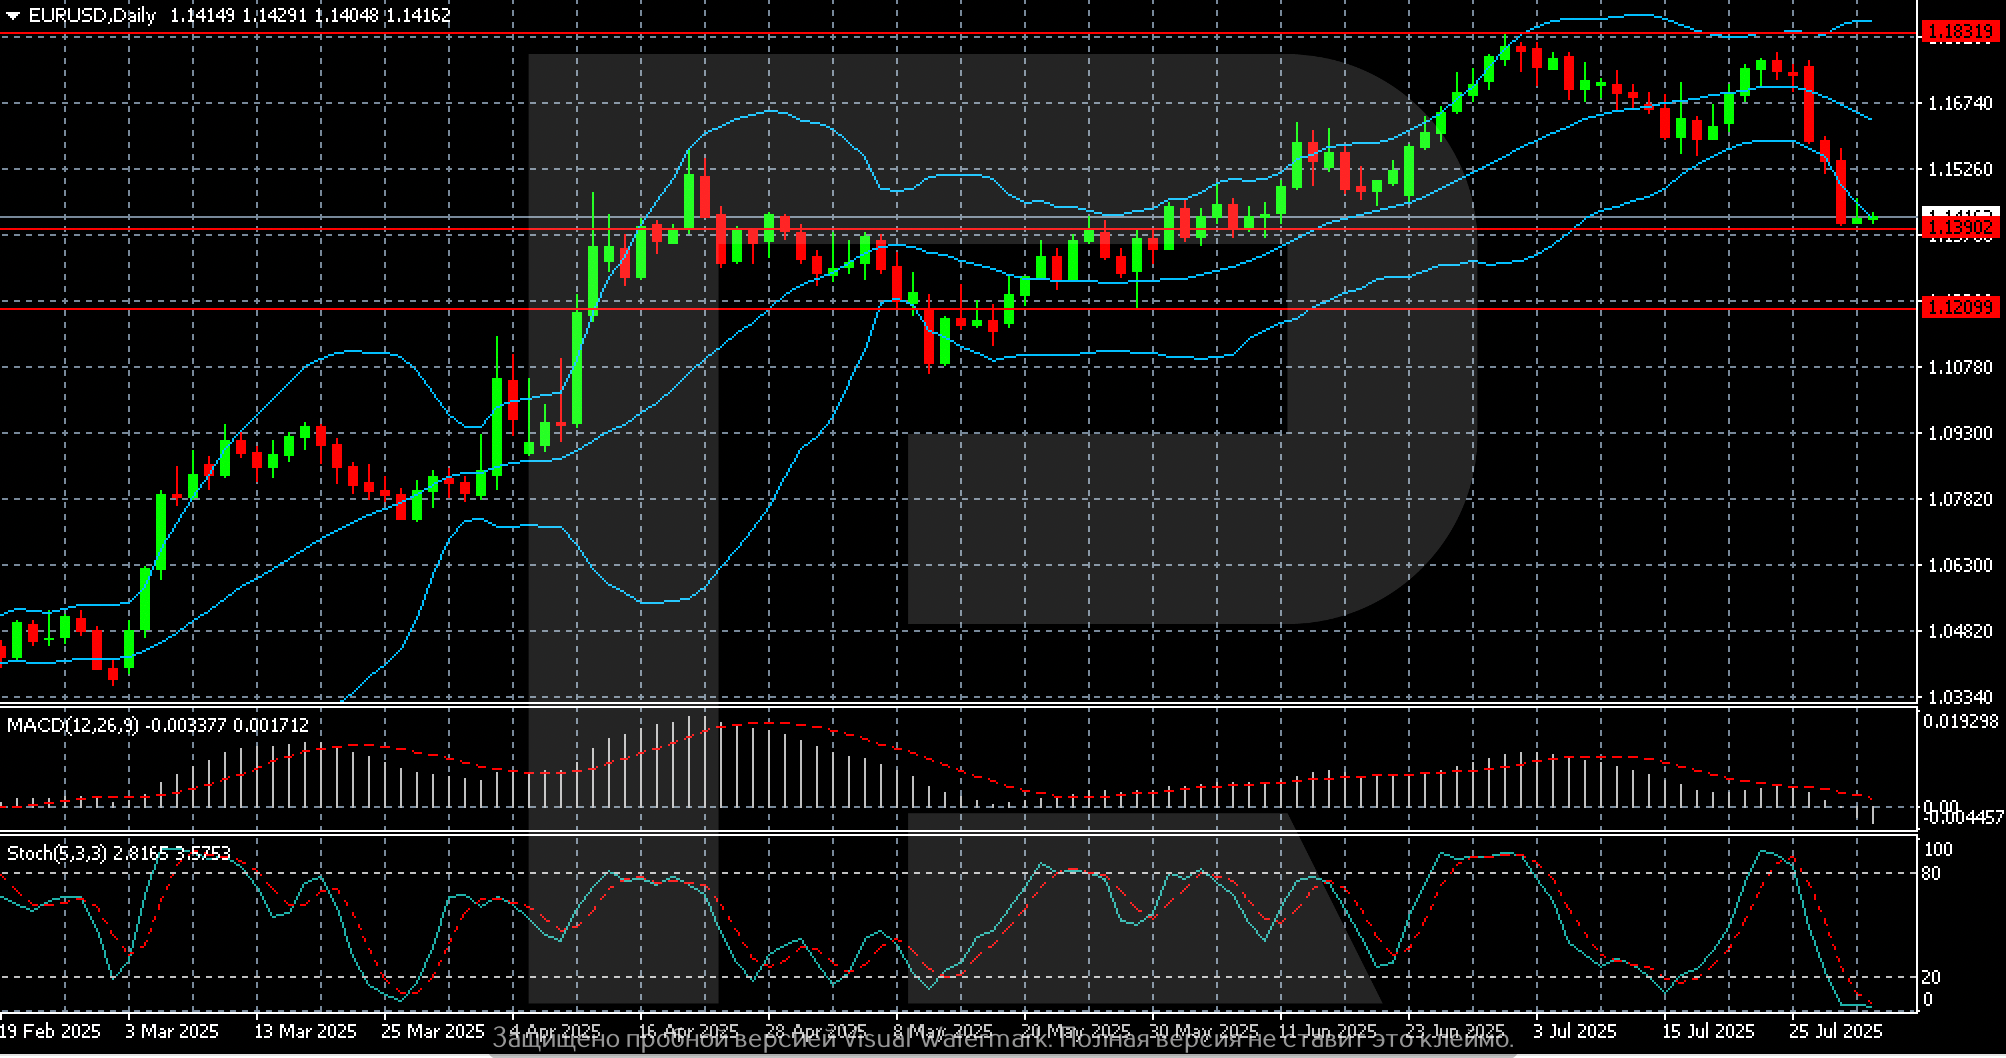Image resolution: width=2006 pixels, height=1058 pixels.
Task: Click the 3 Mar 2025 date label
Action: [171, 1030]
